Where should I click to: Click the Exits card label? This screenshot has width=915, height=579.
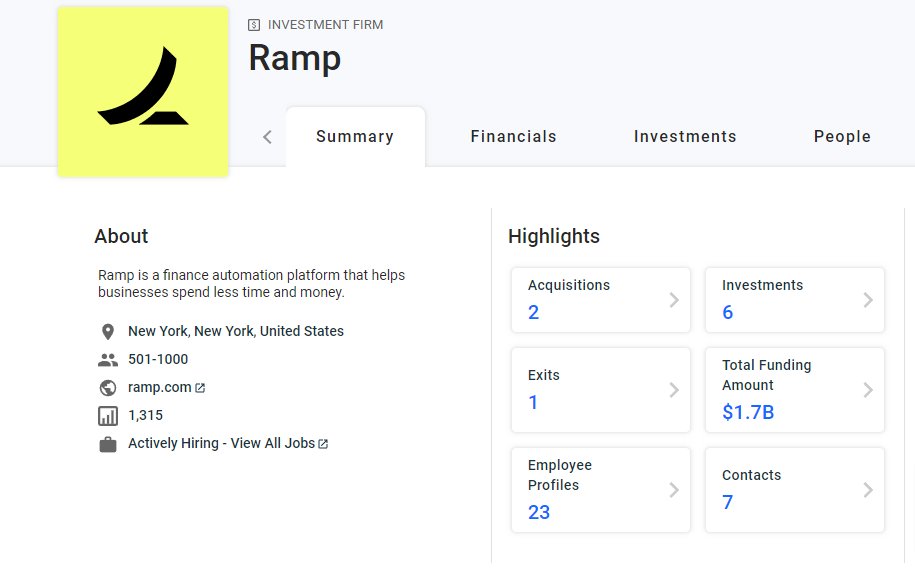point(543,375)
